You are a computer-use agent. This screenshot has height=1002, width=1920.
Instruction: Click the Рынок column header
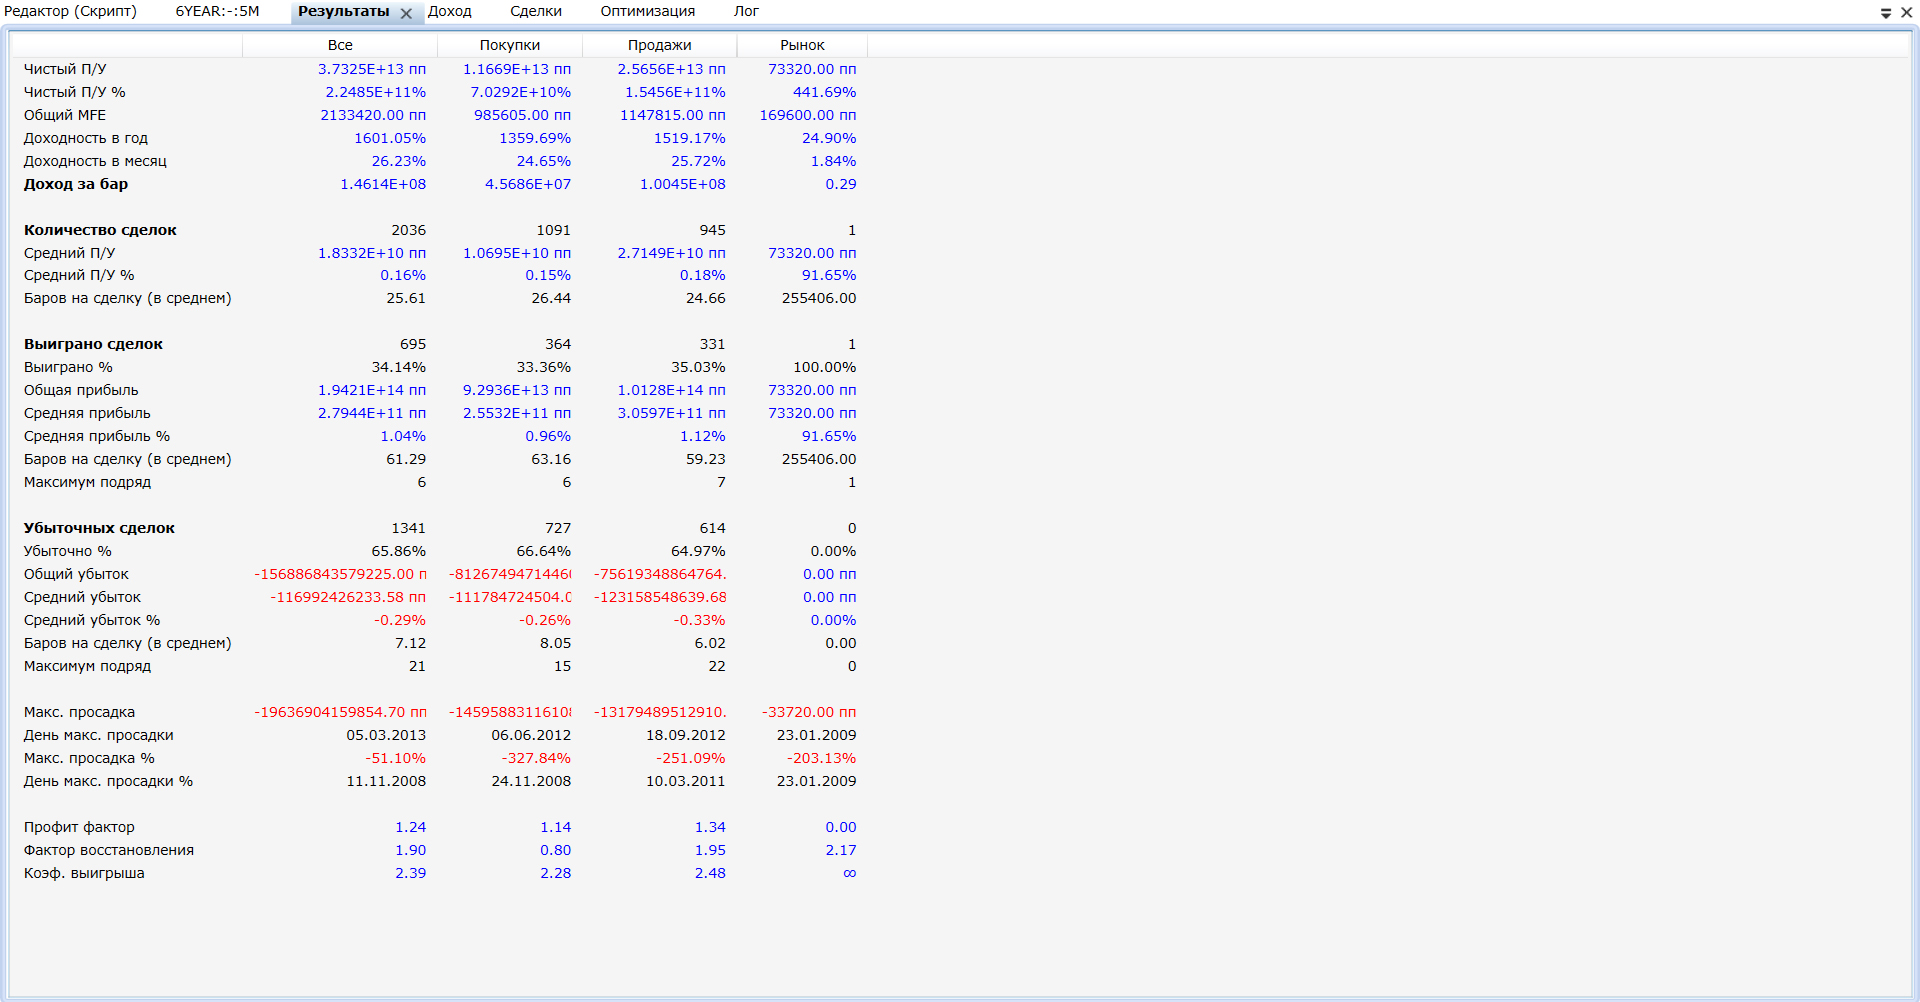click(802, 45)
